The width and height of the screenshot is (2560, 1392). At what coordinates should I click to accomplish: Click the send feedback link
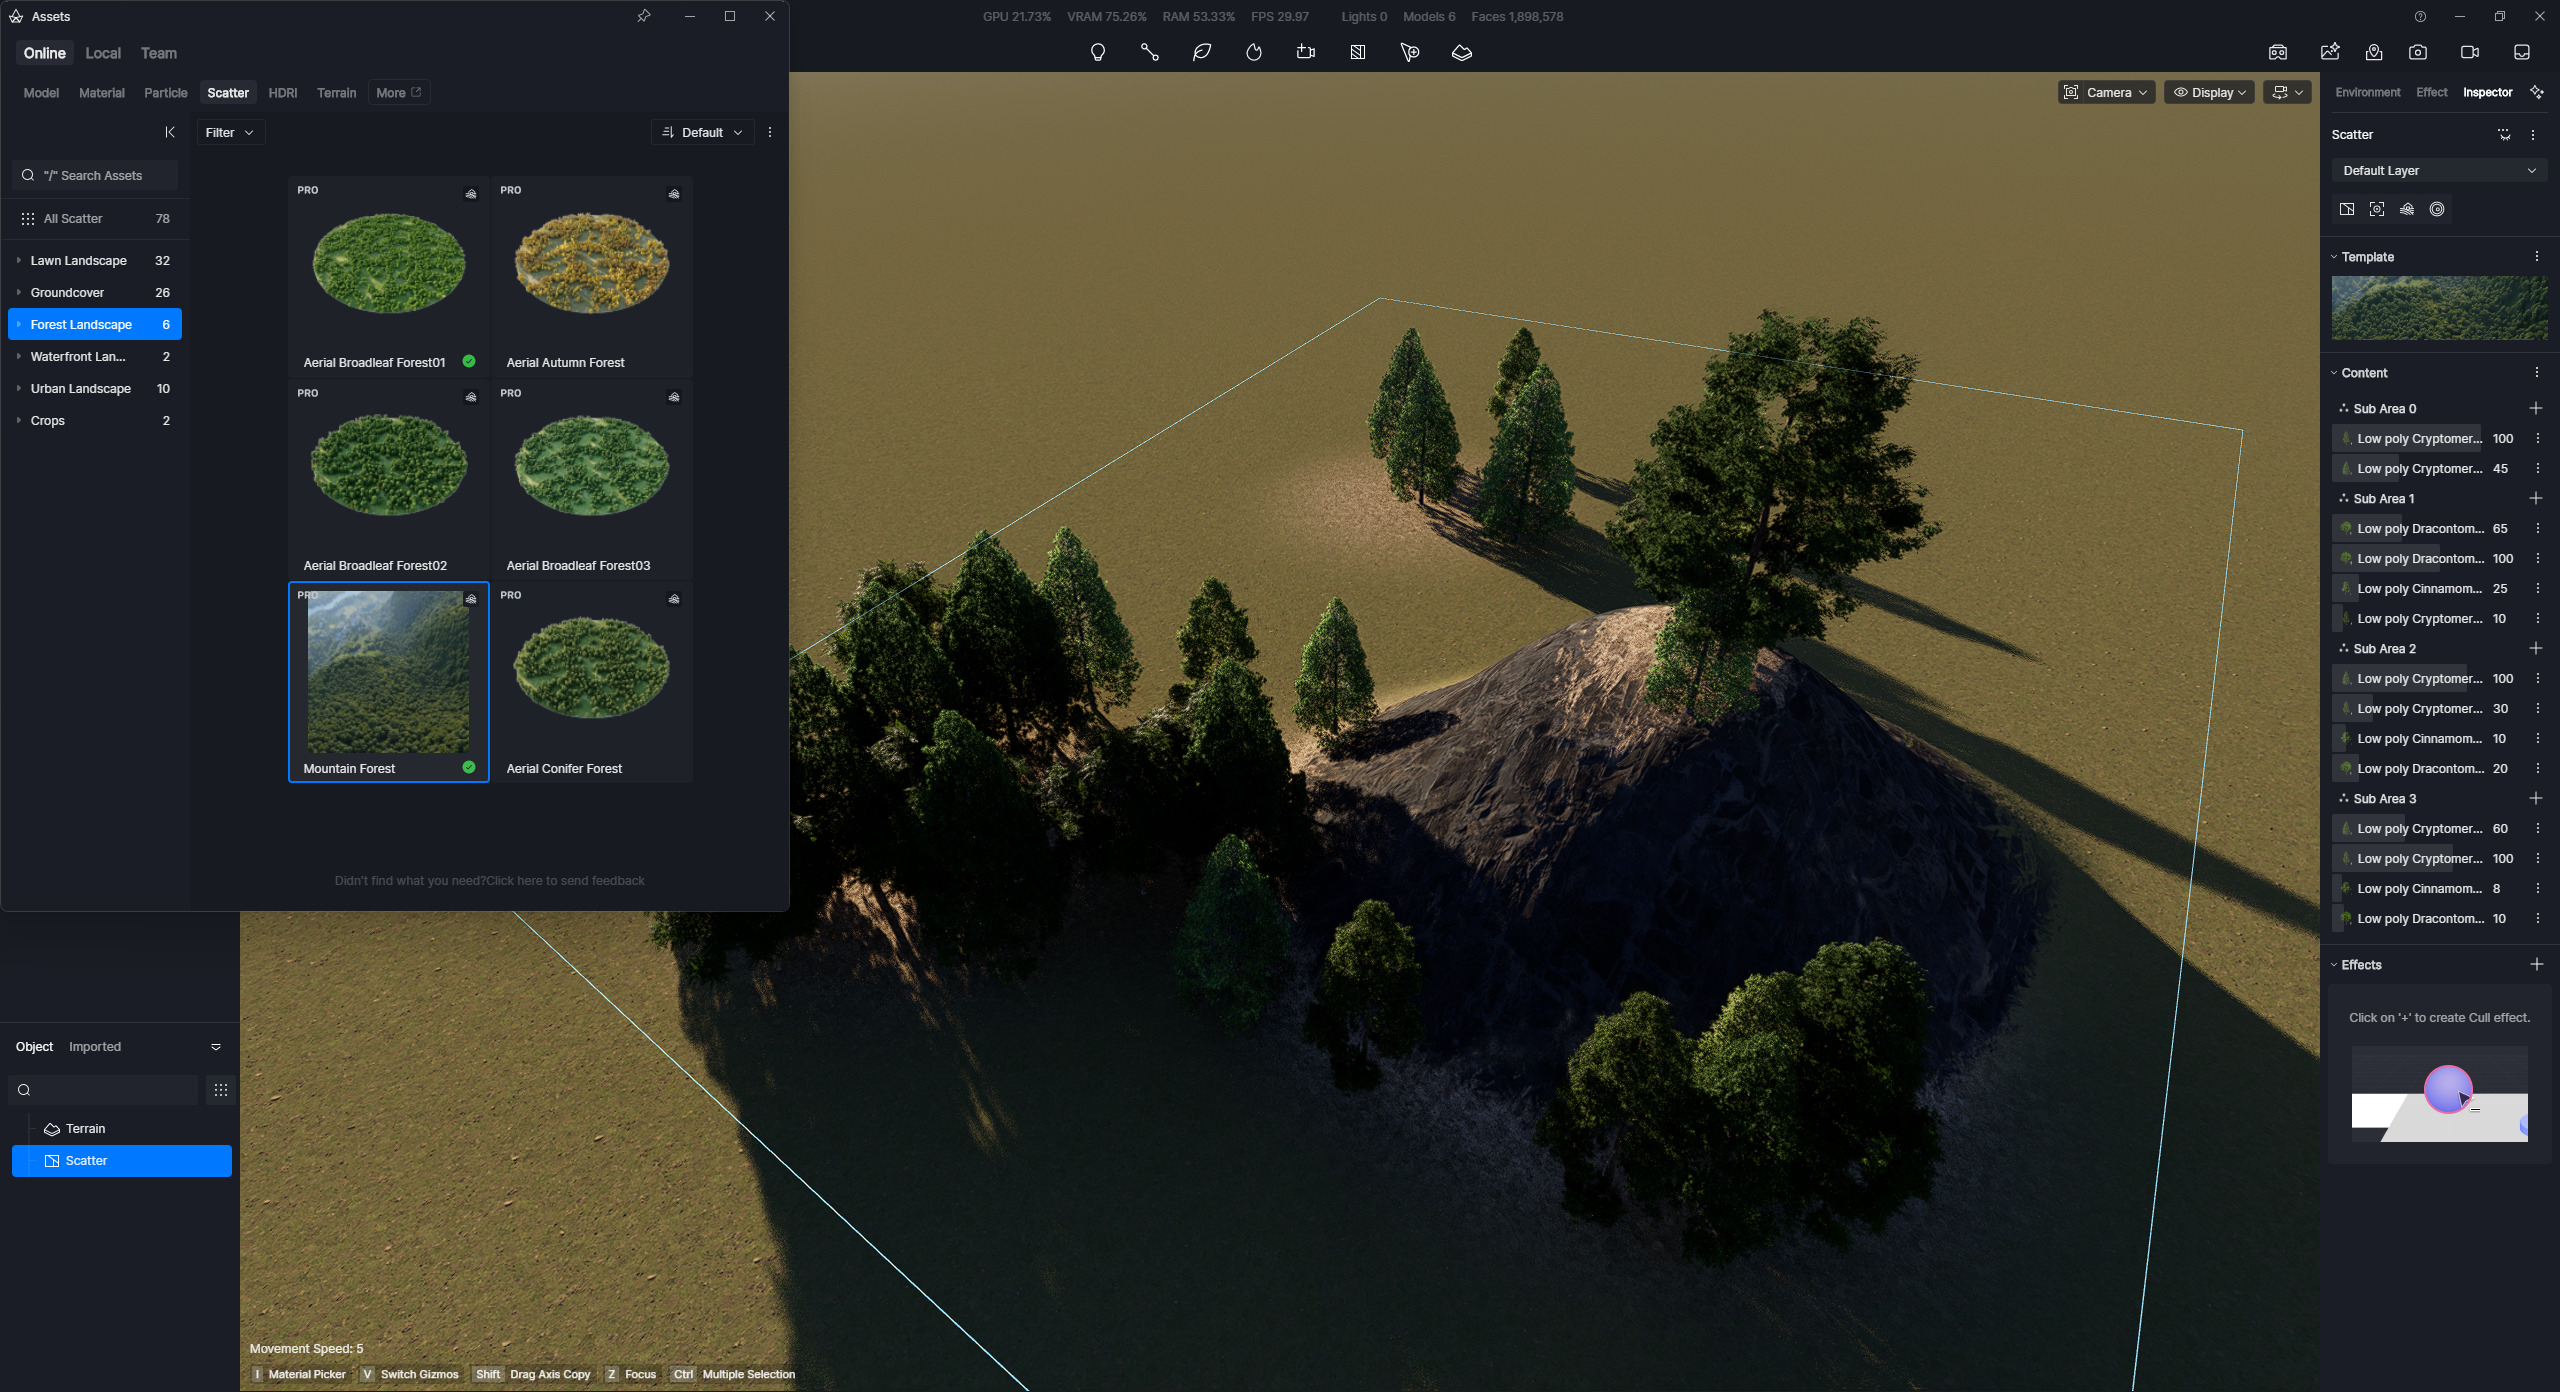click(x=565, y=881)
